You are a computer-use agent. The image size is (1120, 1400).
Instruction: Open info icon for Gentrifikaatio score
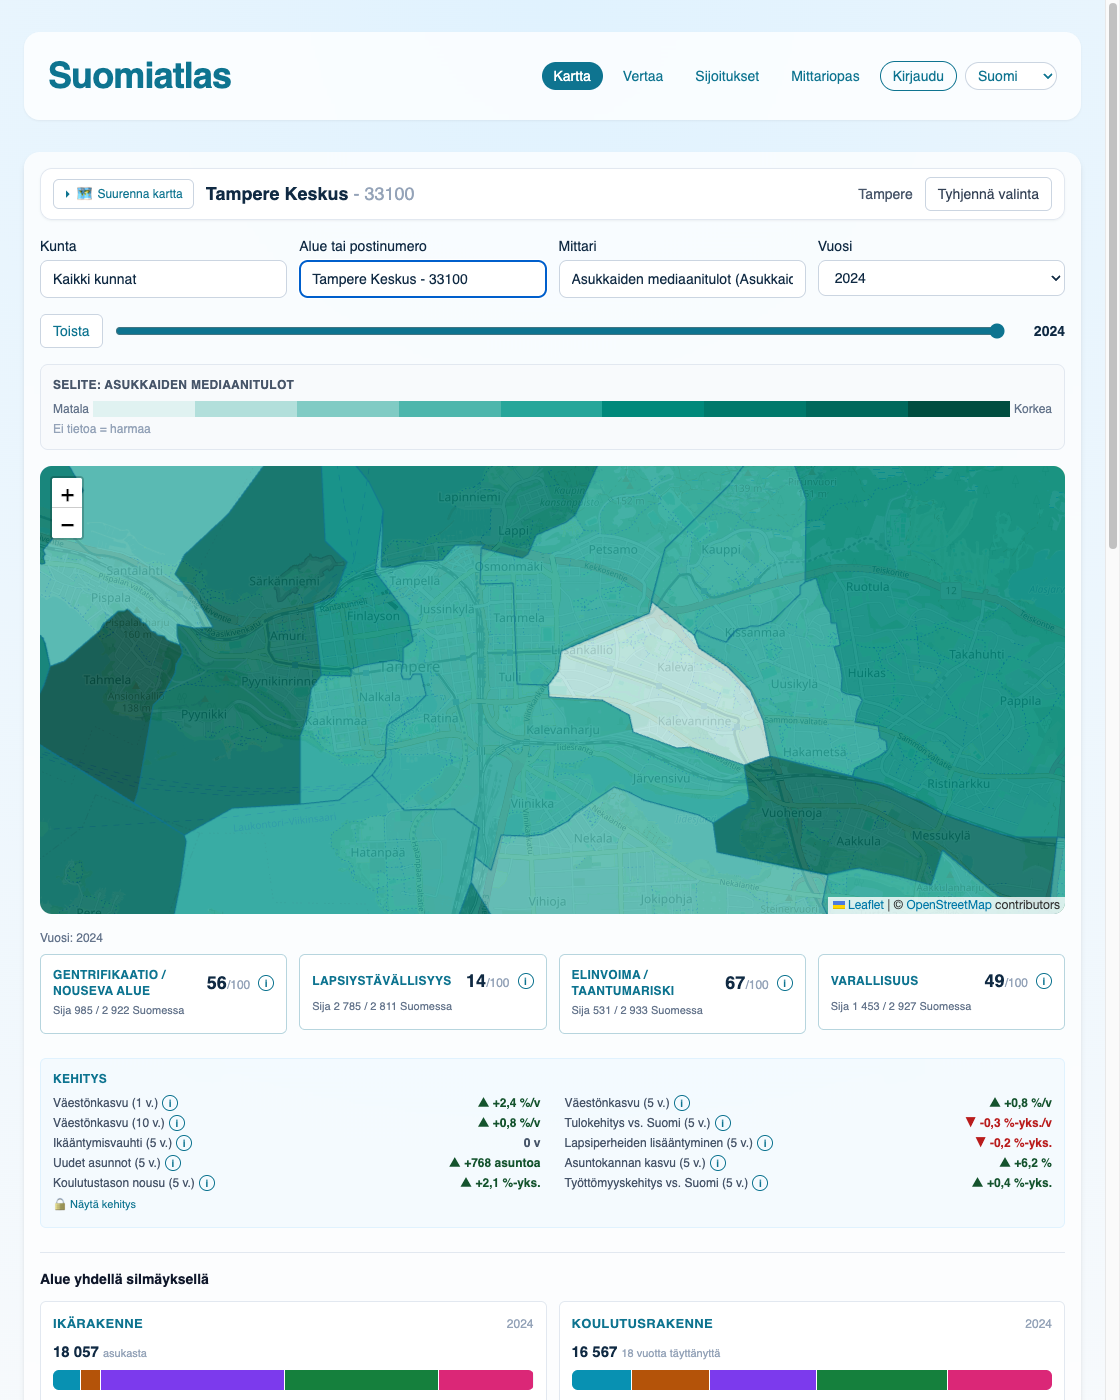tap(266, 983)
